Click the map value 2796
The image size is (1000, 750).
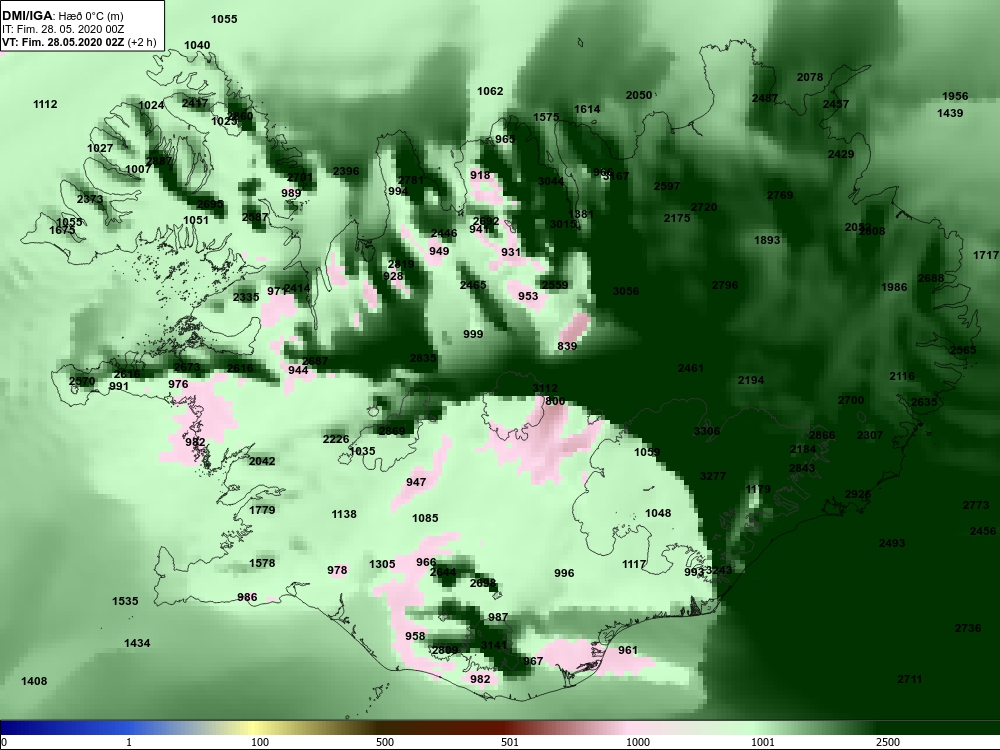point(725,285)
